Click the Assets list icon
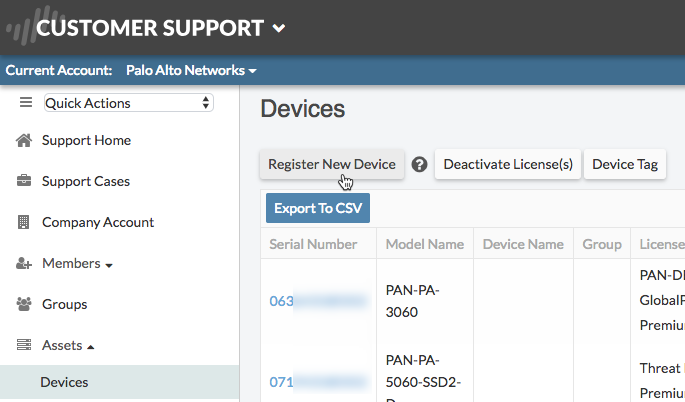685x402 pixels. click(24, 345)
